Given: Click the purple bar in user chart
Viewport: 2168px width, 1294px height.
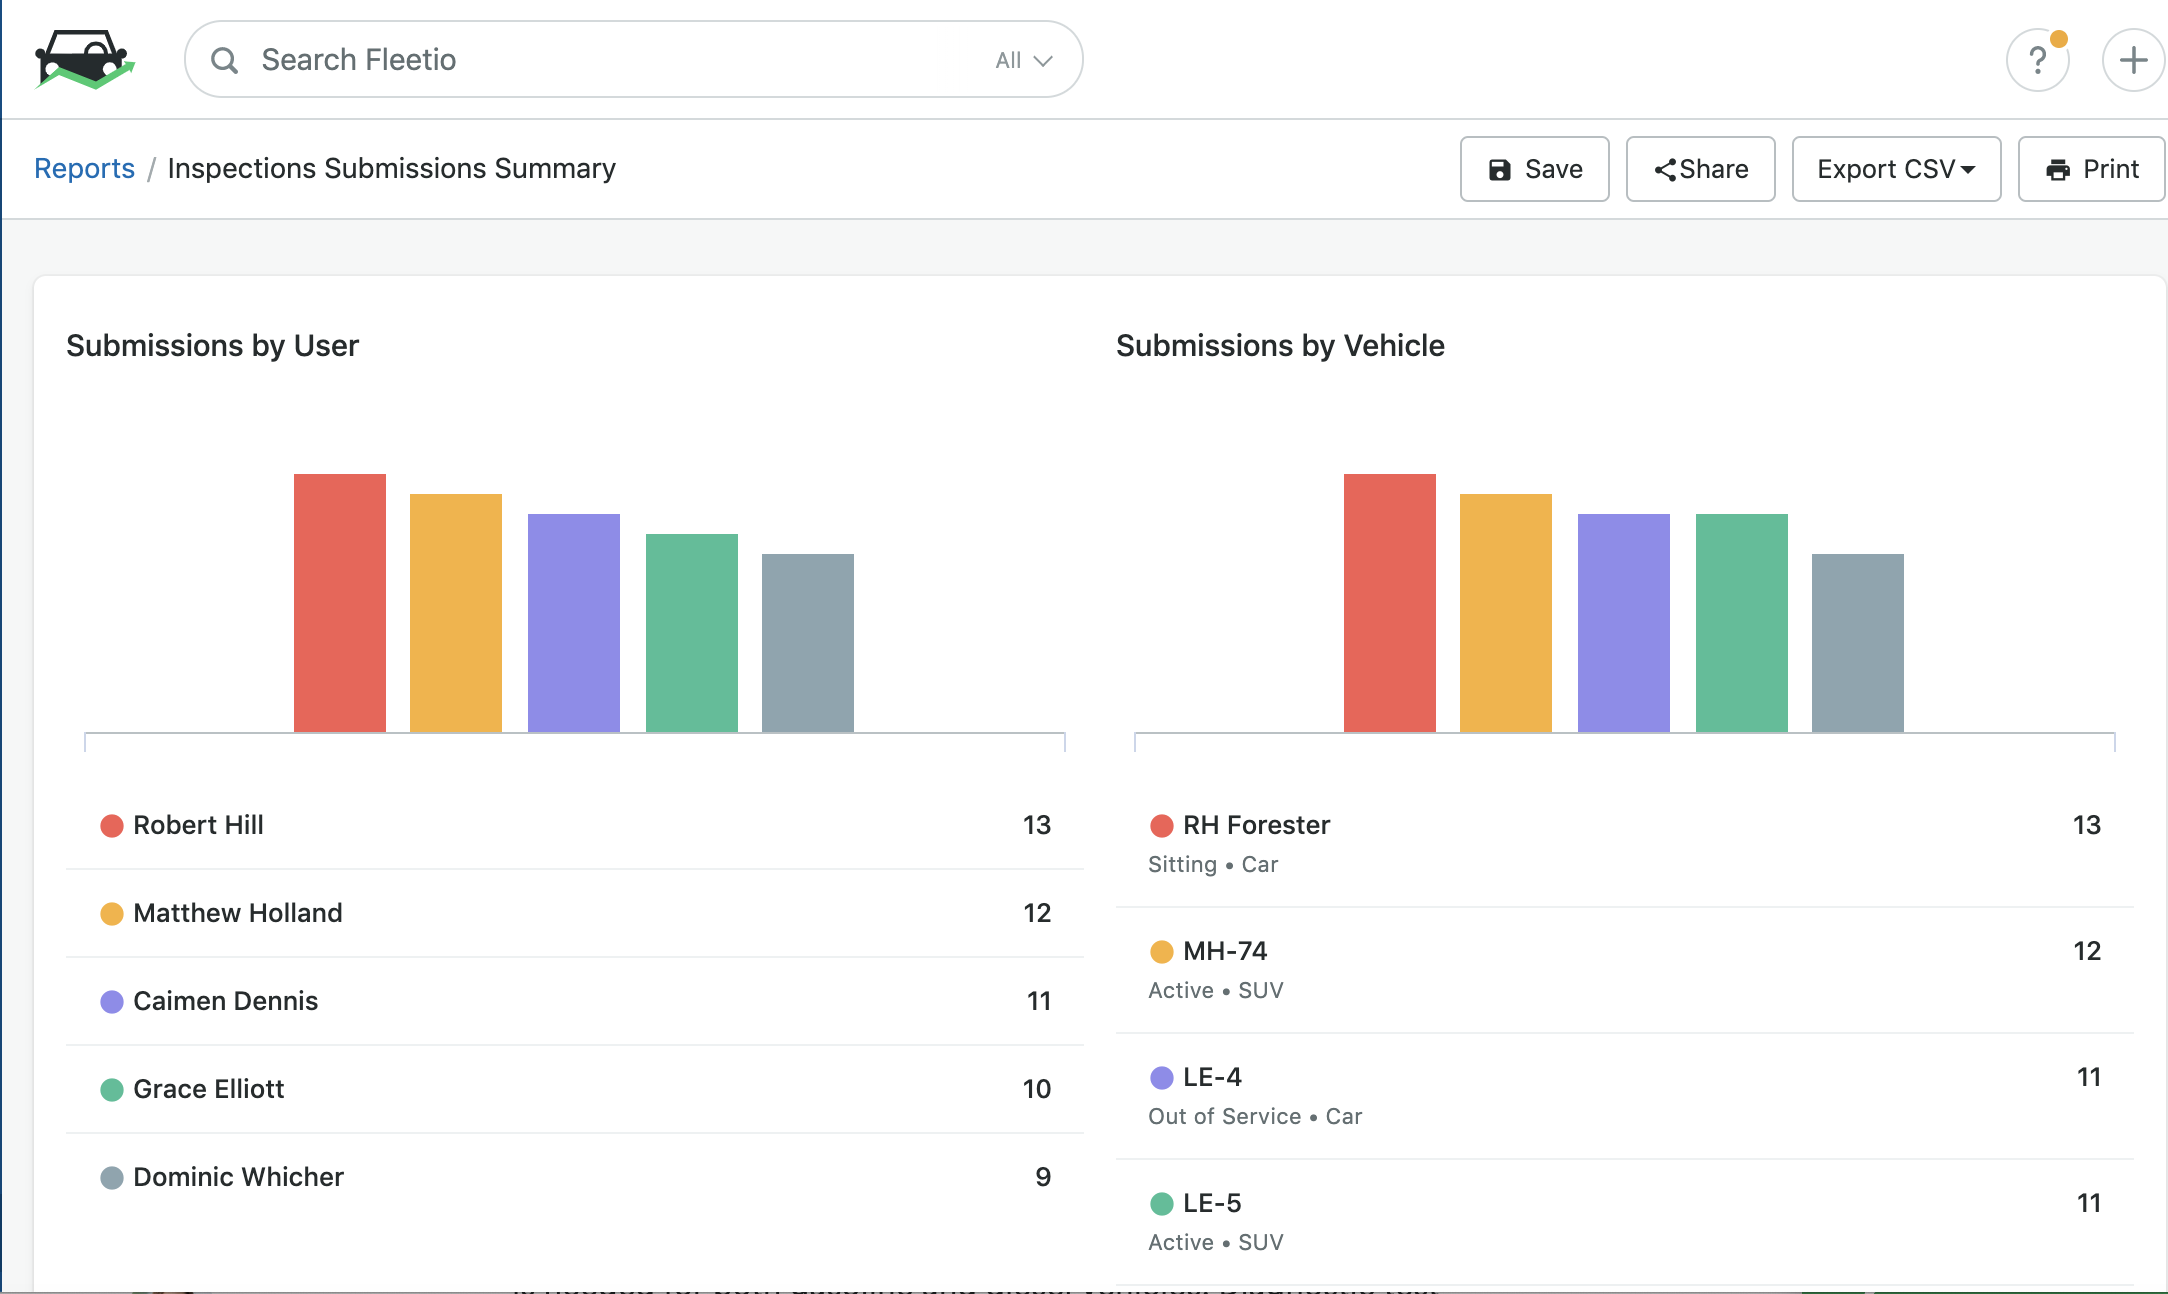Looking at the screenshot, I should tap(573, 622).
